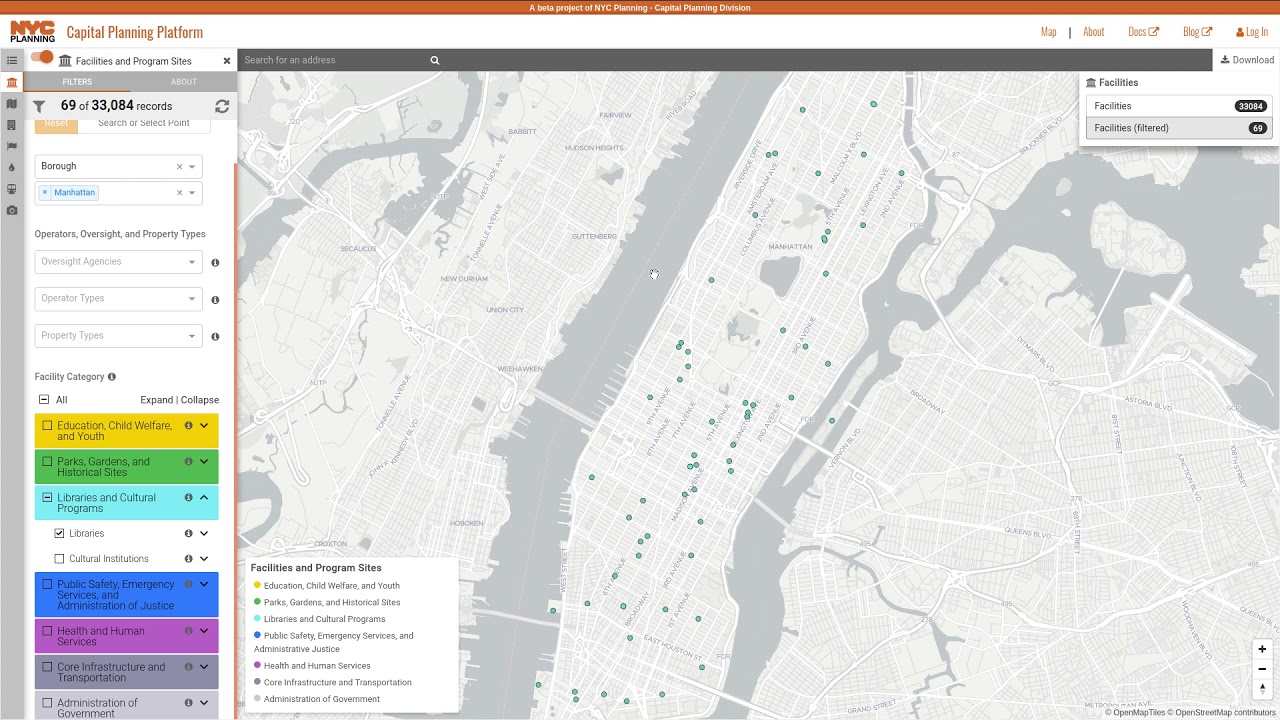Click the Health and Human Services color band
This screenshot has height=720, width=1280.
126,636
